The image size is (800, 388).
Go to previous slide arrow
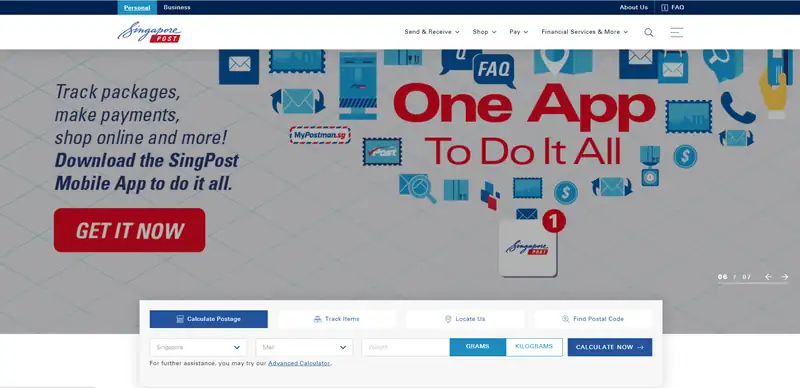[x=768, y=277]
